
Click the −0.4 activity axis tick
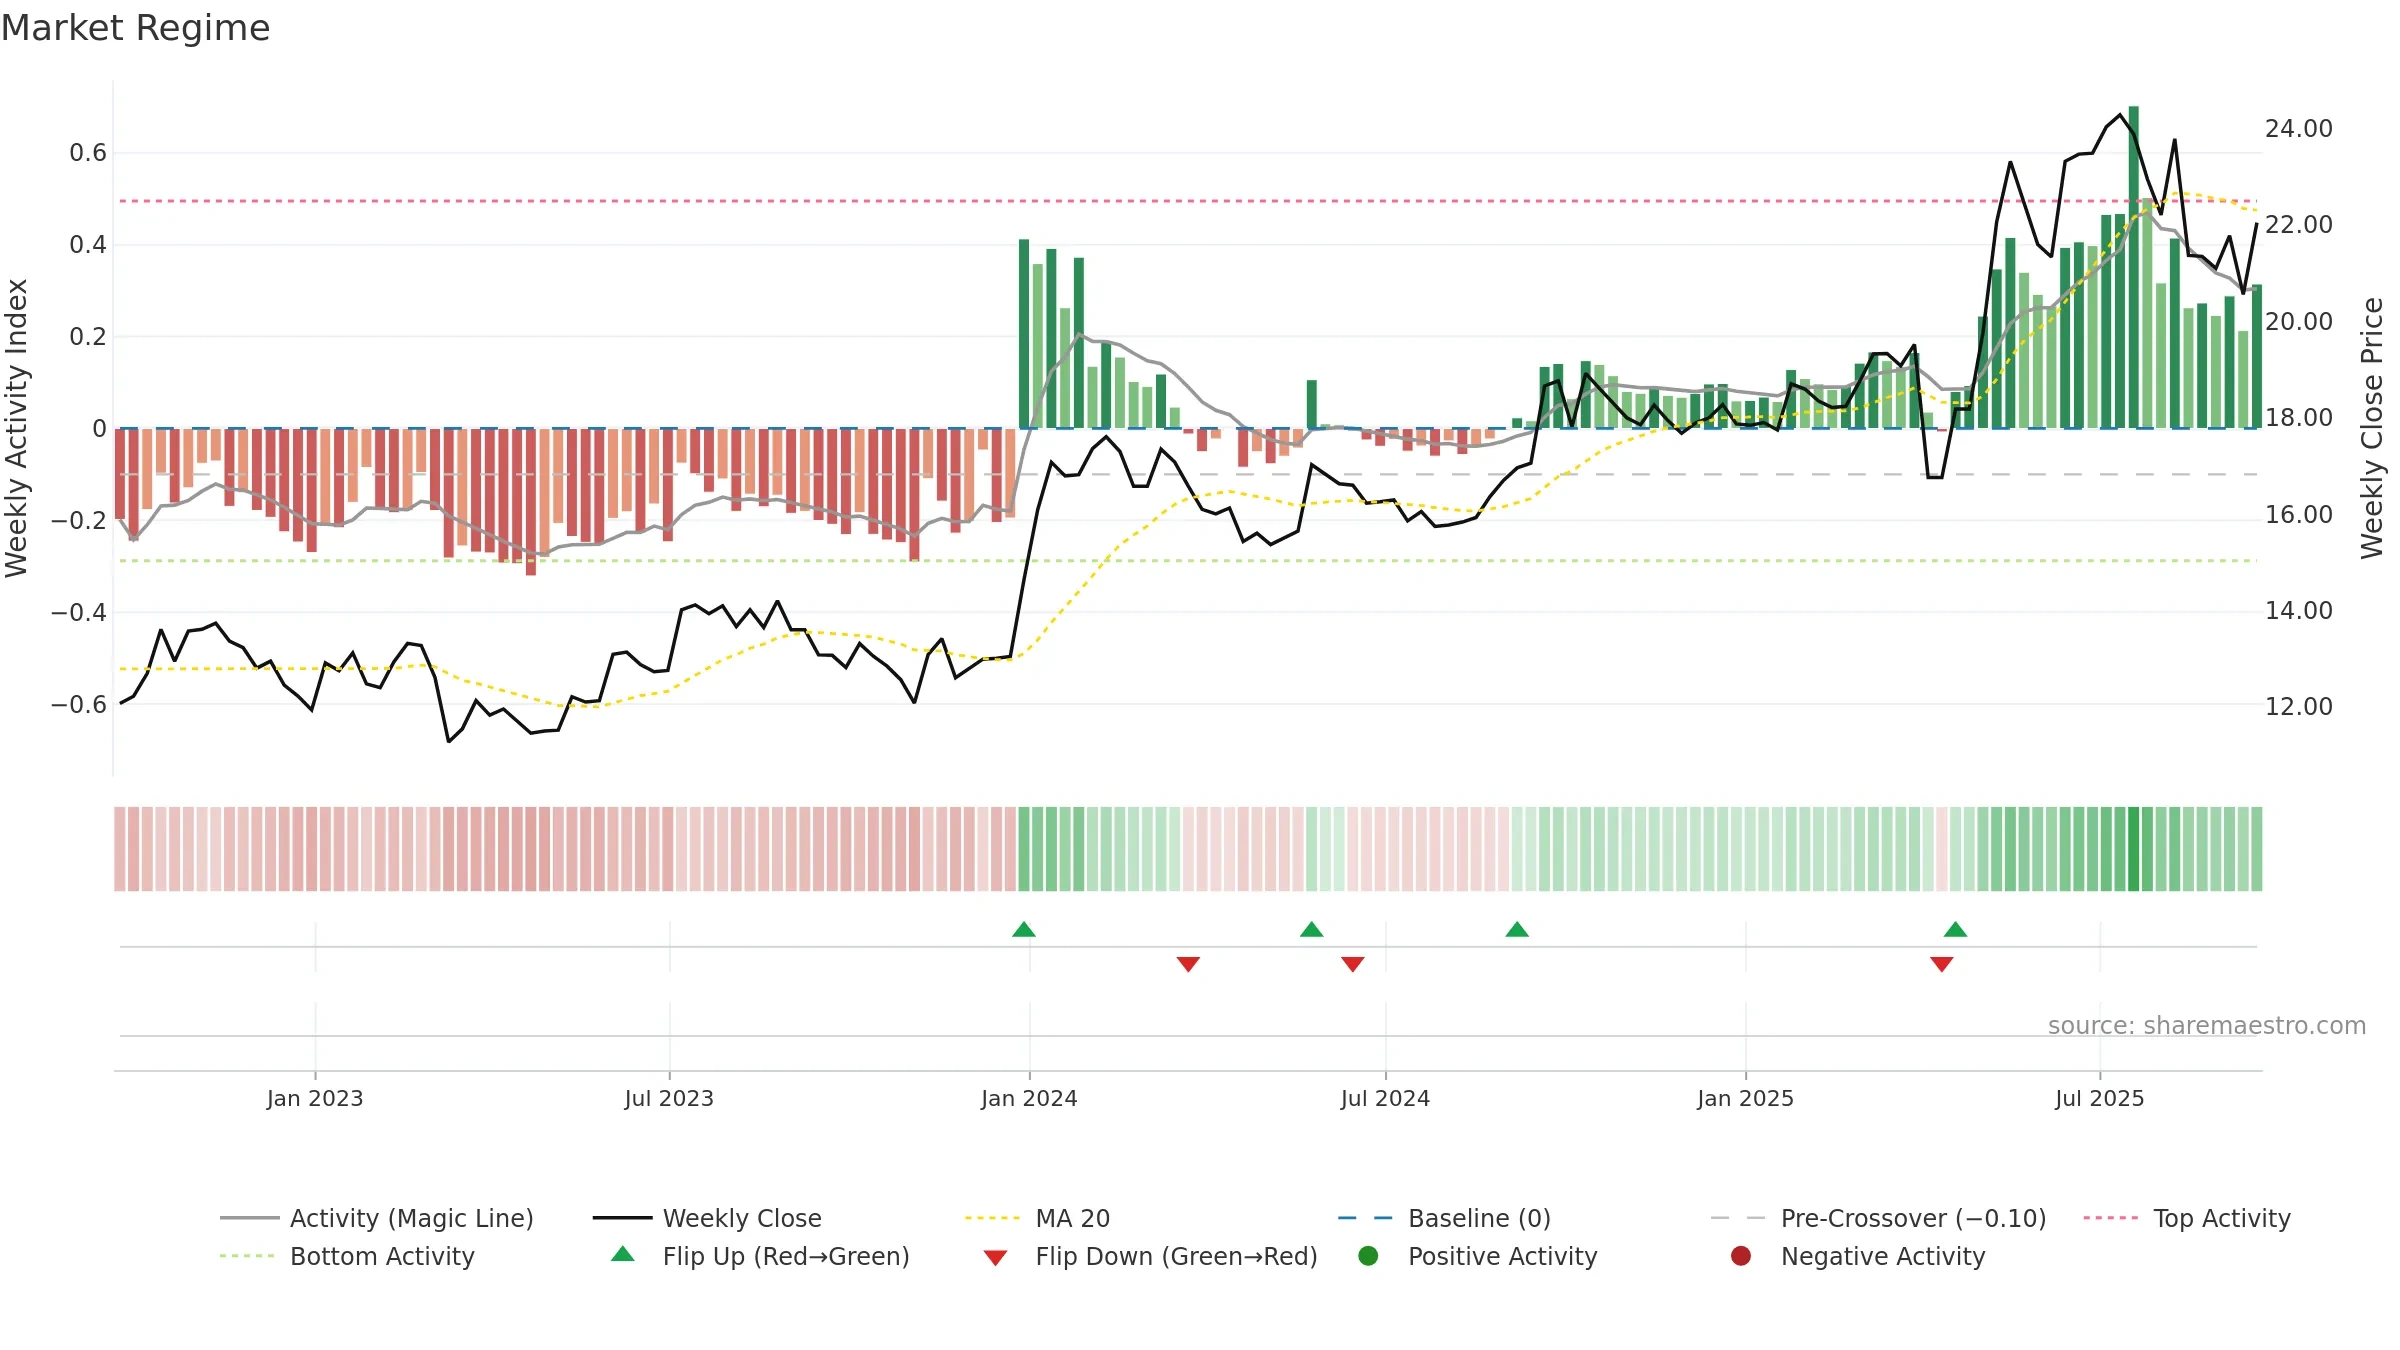click(x=79, y=612)
